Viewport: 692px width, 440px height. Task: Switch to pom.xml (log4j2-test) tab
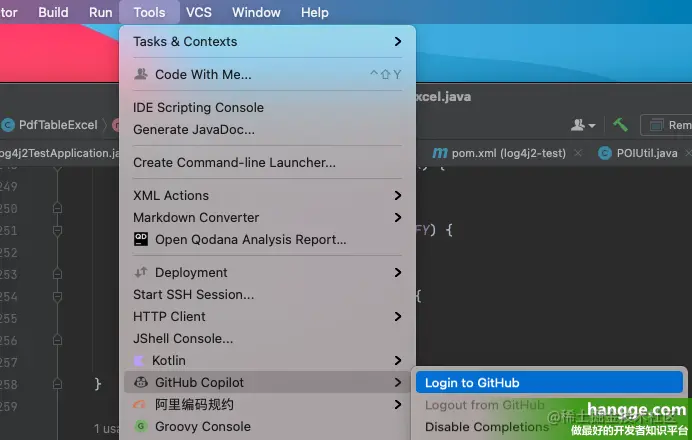[508, 153]
